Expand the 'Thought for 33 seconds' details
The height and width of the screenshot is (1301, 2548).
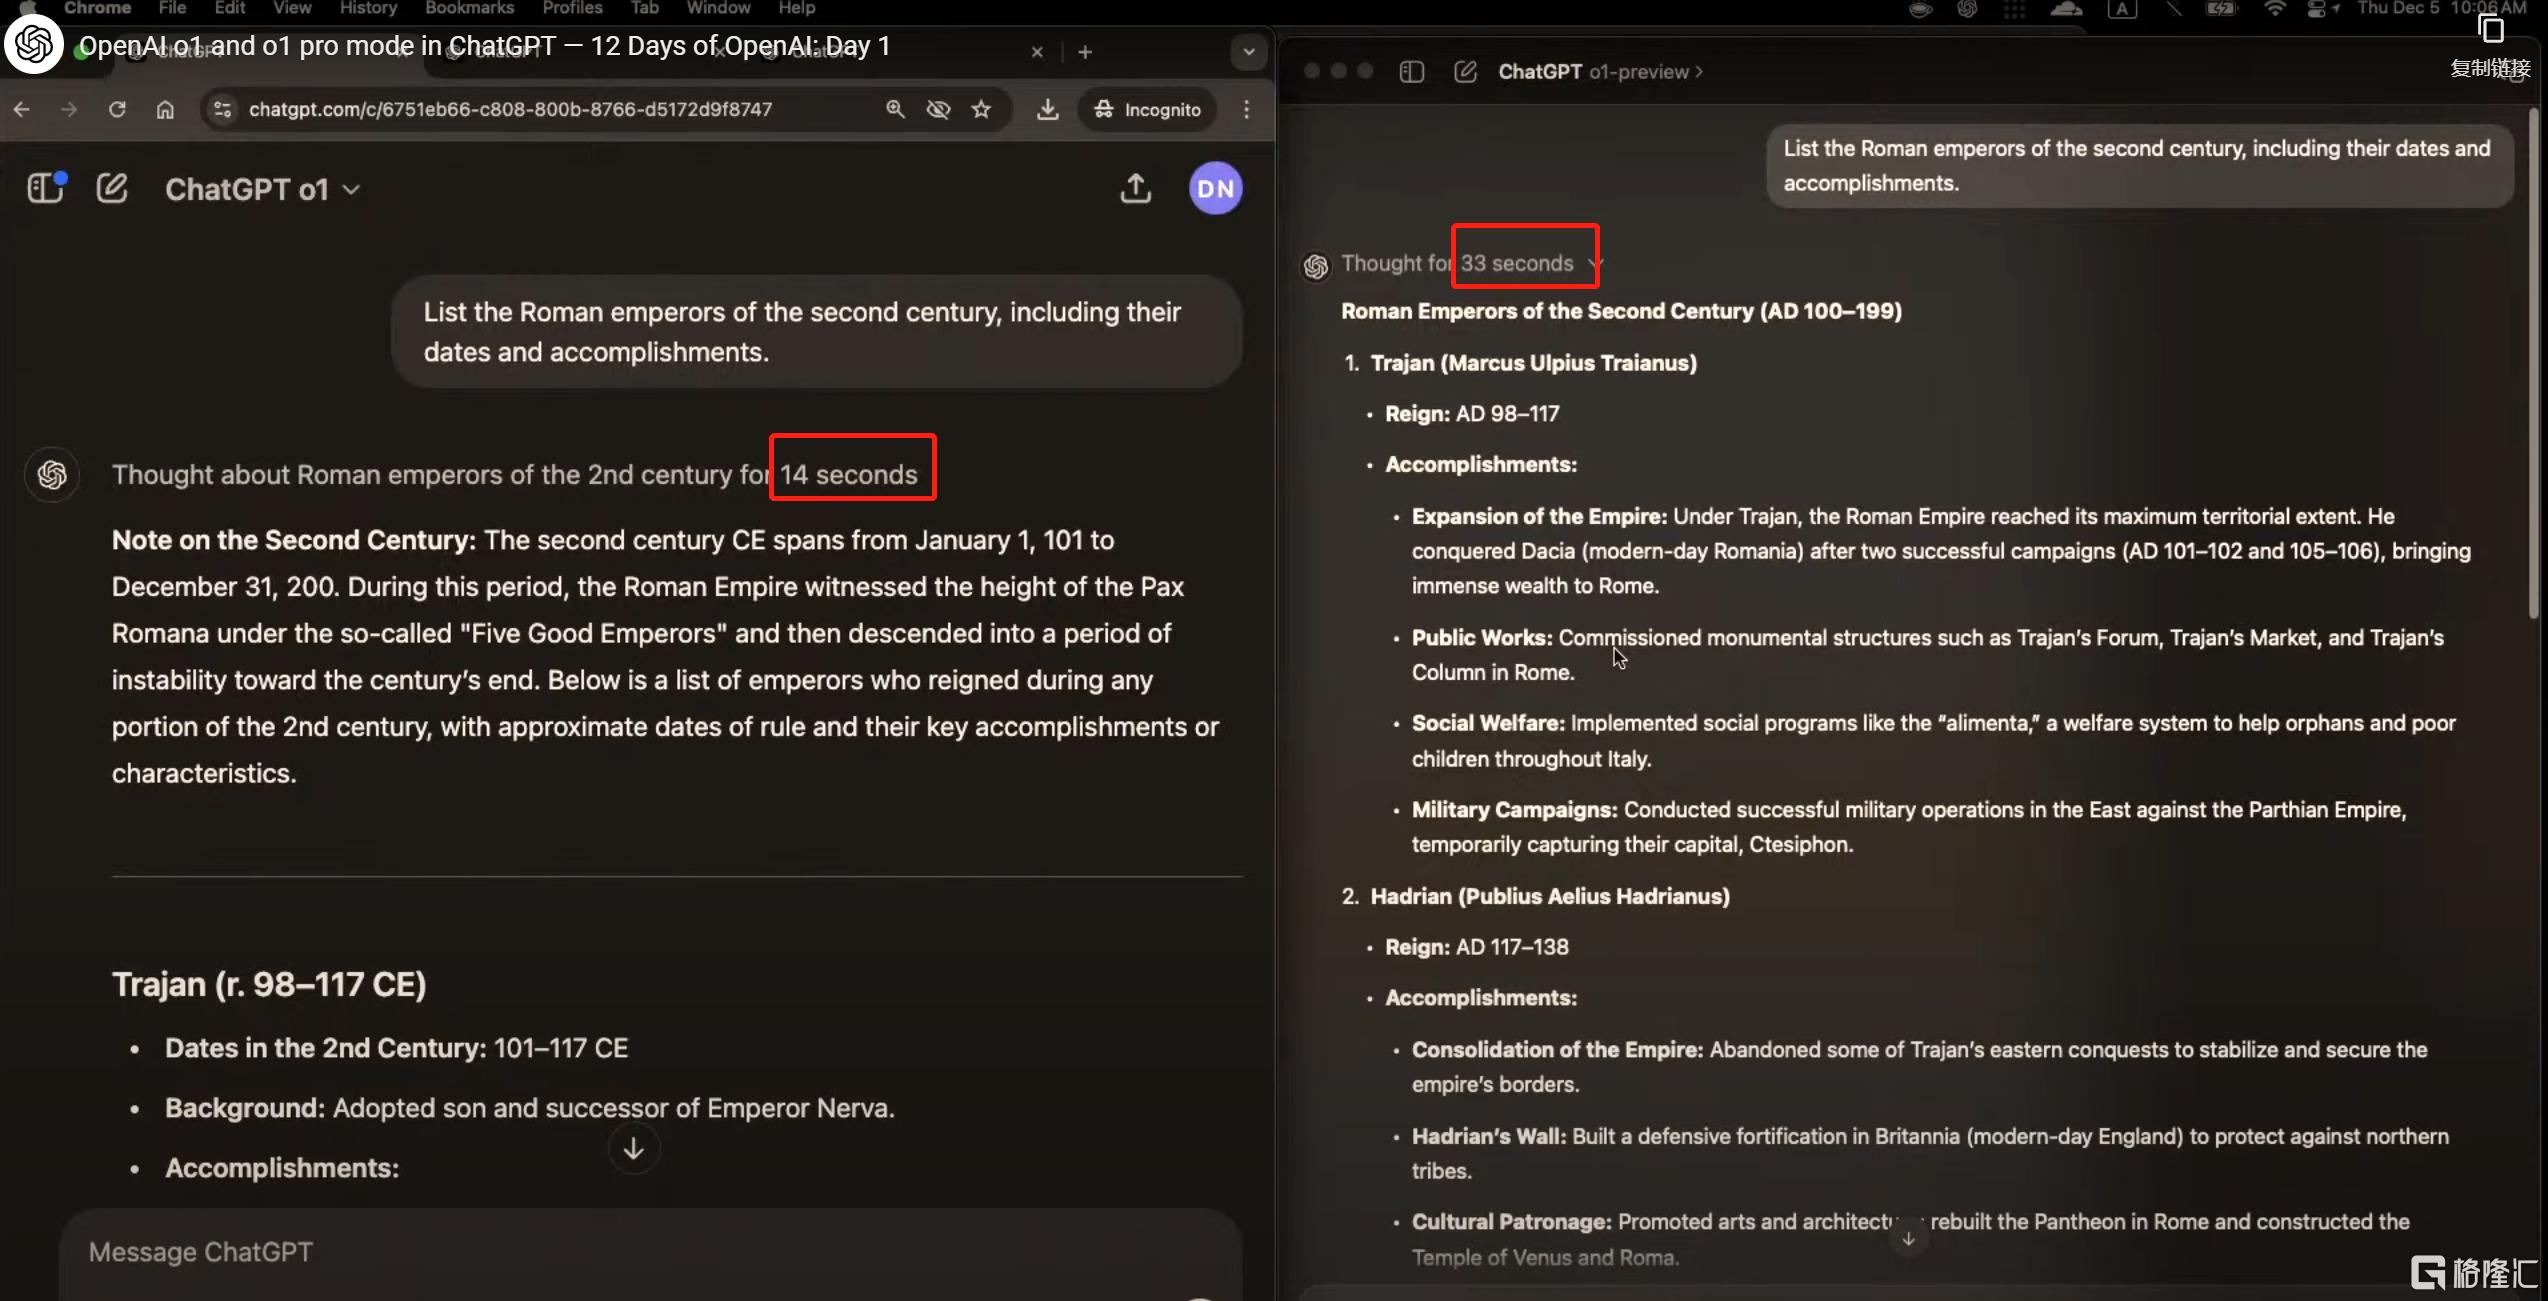[x=1470, y=263]
